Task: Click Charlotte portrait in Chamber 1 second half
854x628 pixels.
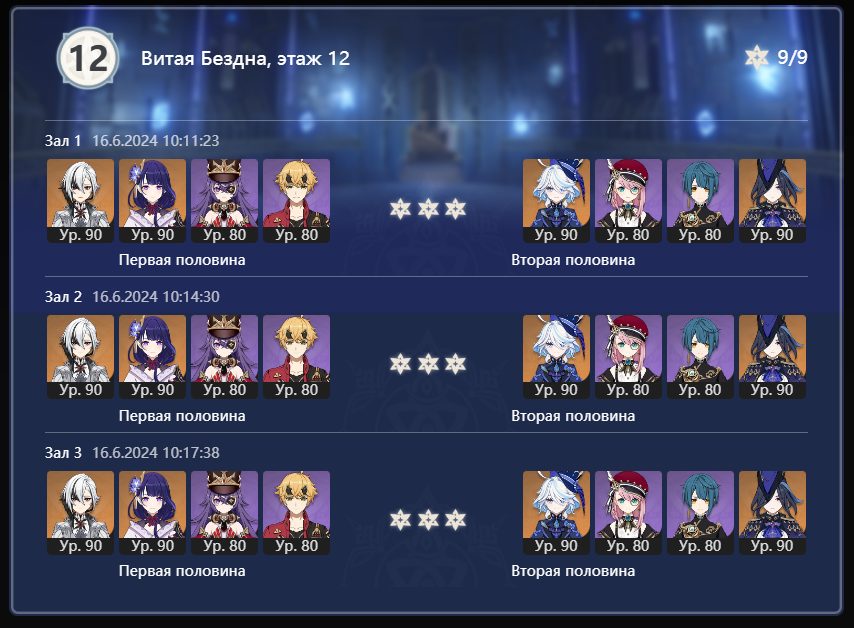Action: pos(628,200)
